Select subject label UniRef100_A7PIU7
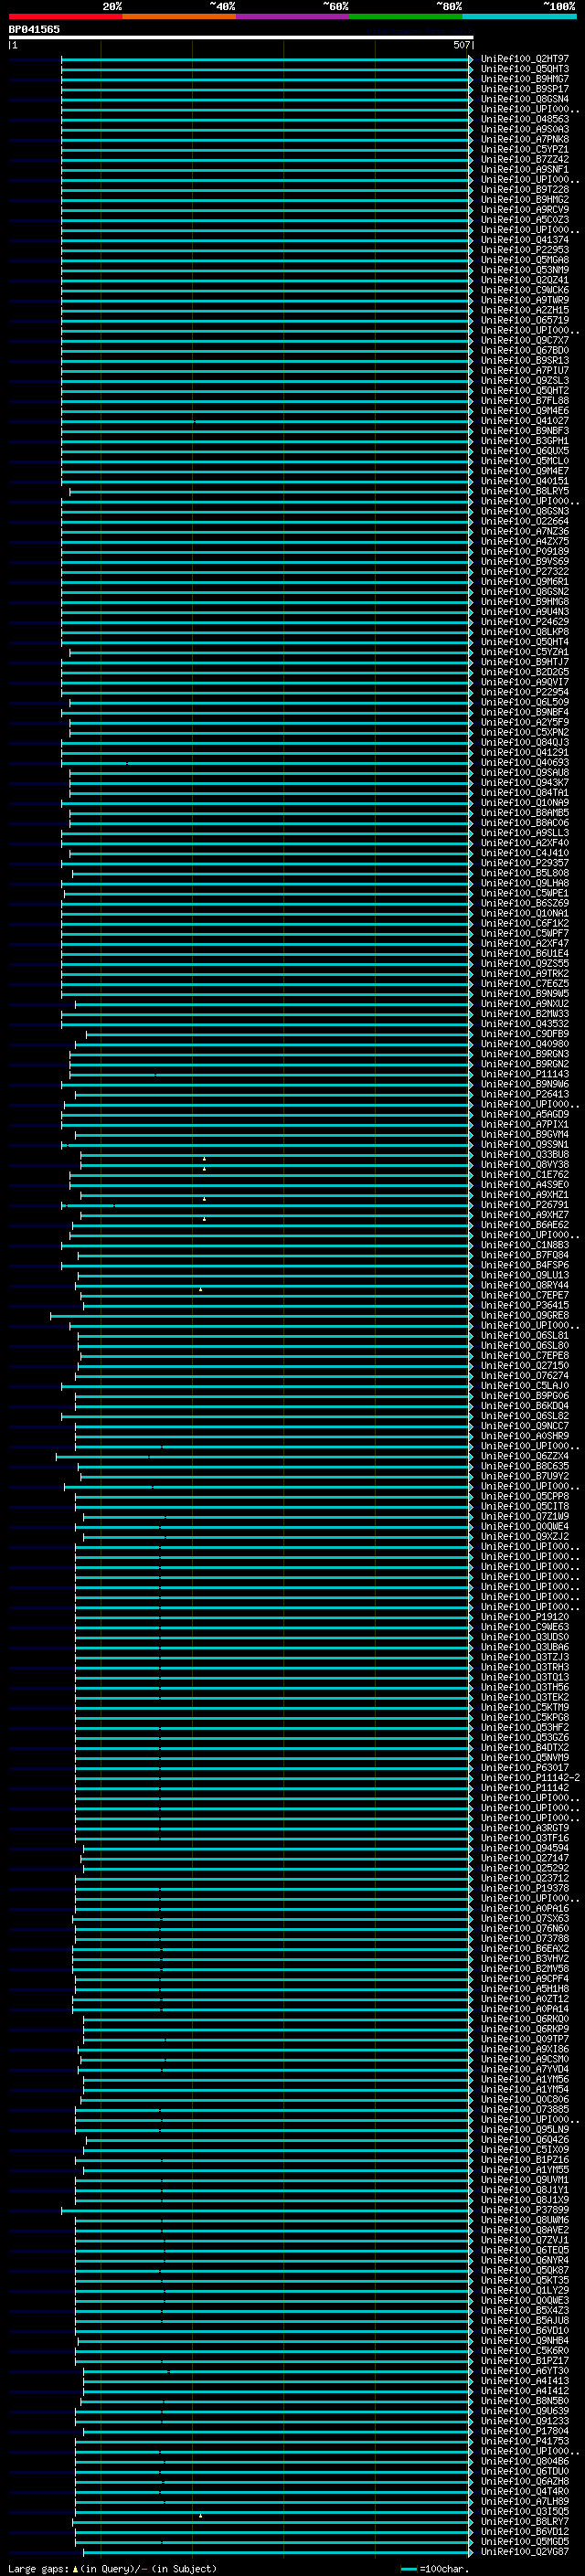This screenshot has width=585, height=2576. (x=525, y=371)
